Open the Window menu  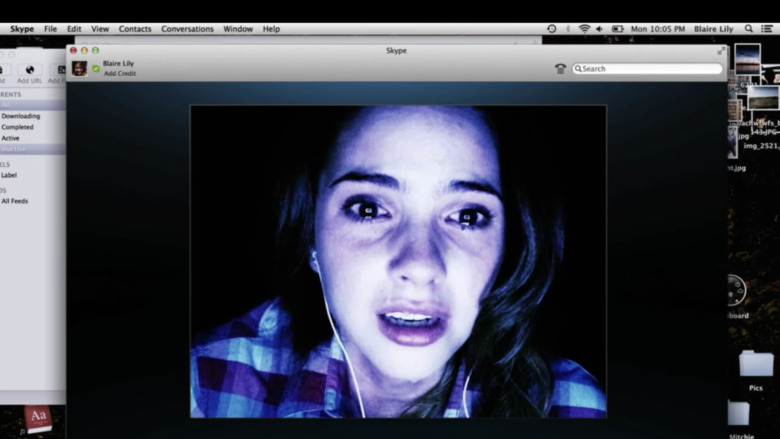click(238, 29)
